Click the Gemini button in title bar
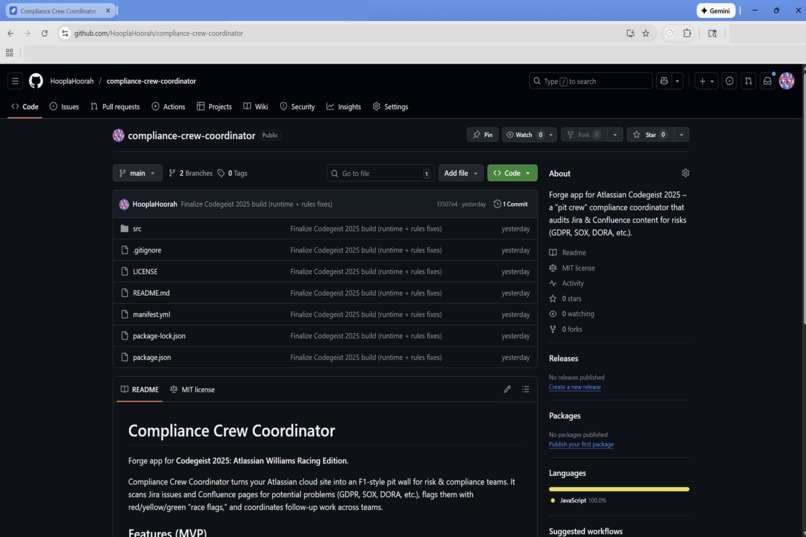 coord(716,11)
